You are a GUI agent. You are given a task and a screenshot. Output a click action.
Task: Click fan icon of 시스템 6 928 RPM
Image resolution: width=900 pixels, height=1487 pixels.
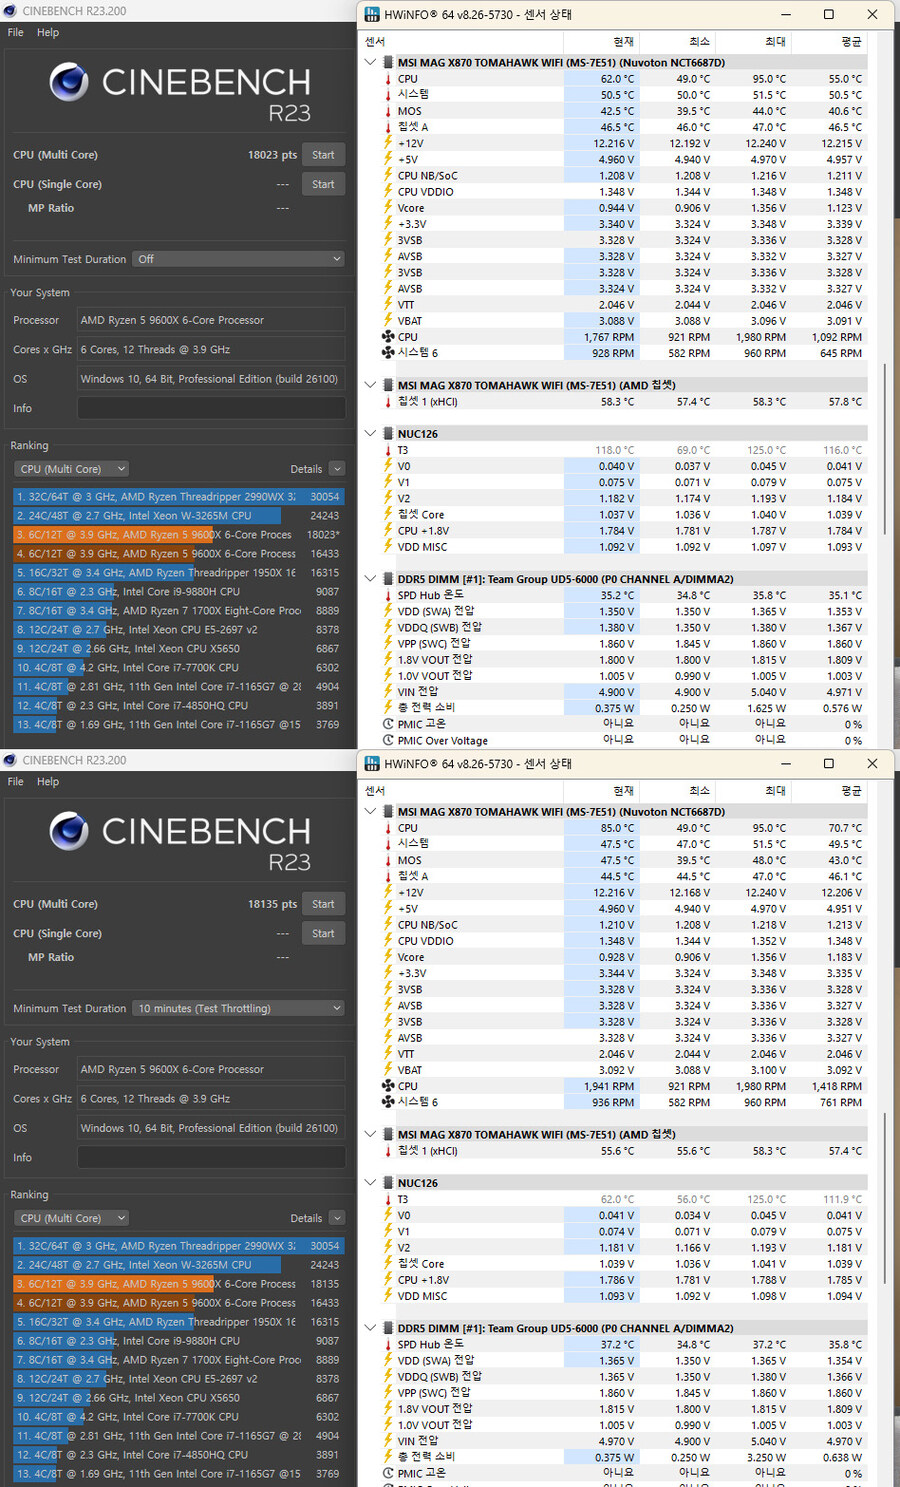388,353
